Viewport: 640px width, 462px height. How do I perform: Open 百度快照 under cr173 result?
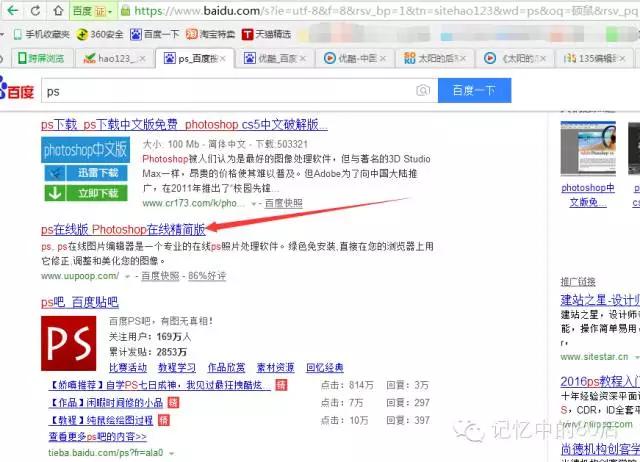(x=284, y=203)
